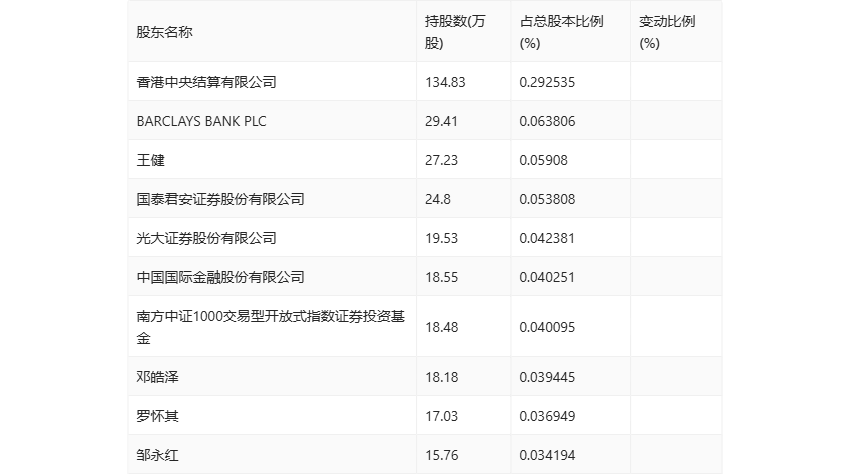The image size is (850, 474).
Task: Select shareholder 光大证券股份有限公司
Action: tap(207, 238)
